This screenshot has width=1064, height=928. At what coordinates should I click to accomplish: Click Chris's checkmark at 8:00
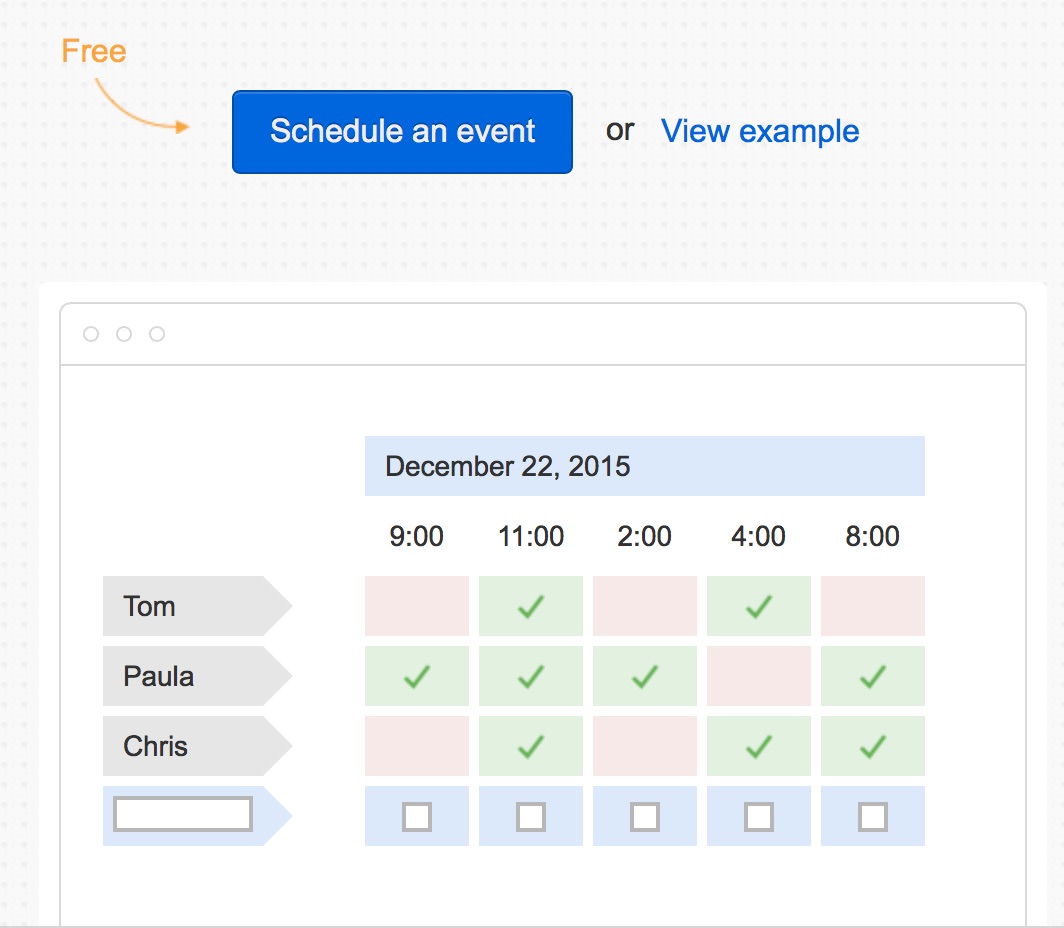(873, 746)
